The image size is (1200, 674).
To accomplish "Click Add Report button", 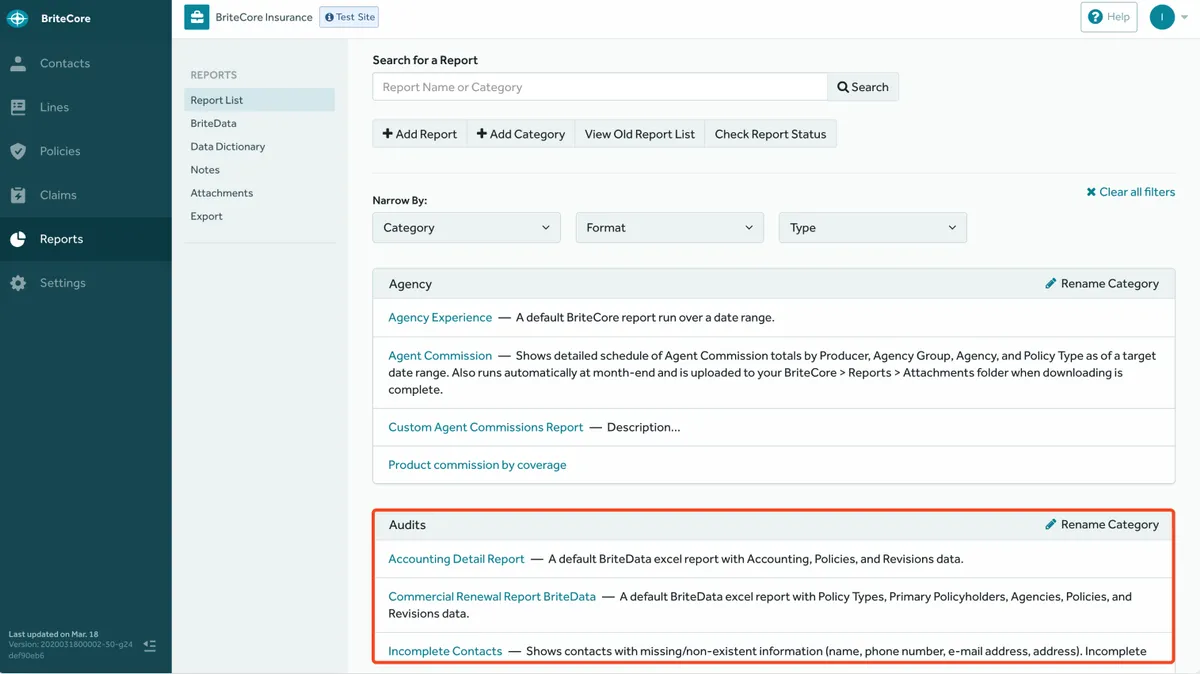I will [x=420, y=134].
